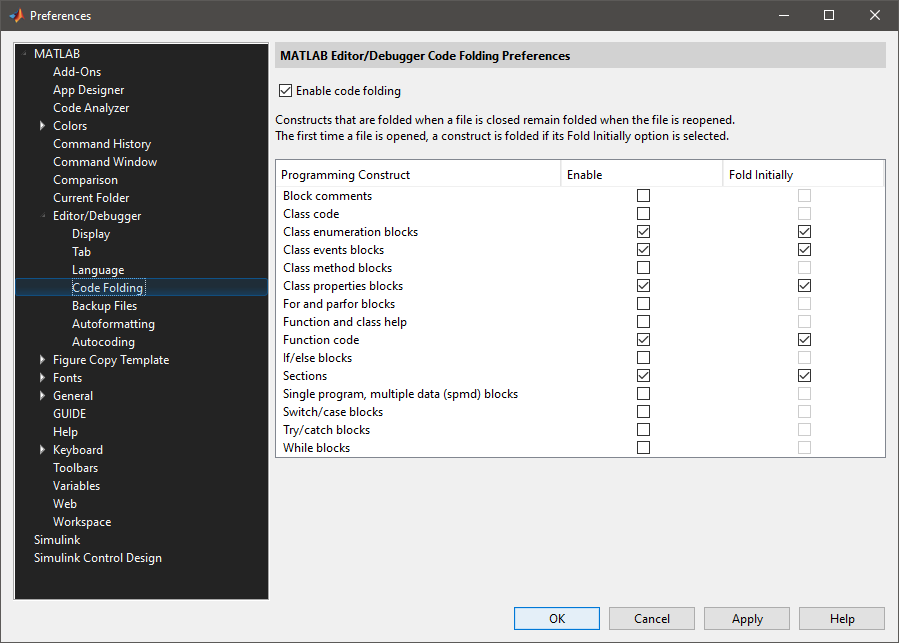Image resolution: width=899 pixels, height=643 pixels.
Task: Uncheck Fold Initially for Function code
Action: coord(804,340)
